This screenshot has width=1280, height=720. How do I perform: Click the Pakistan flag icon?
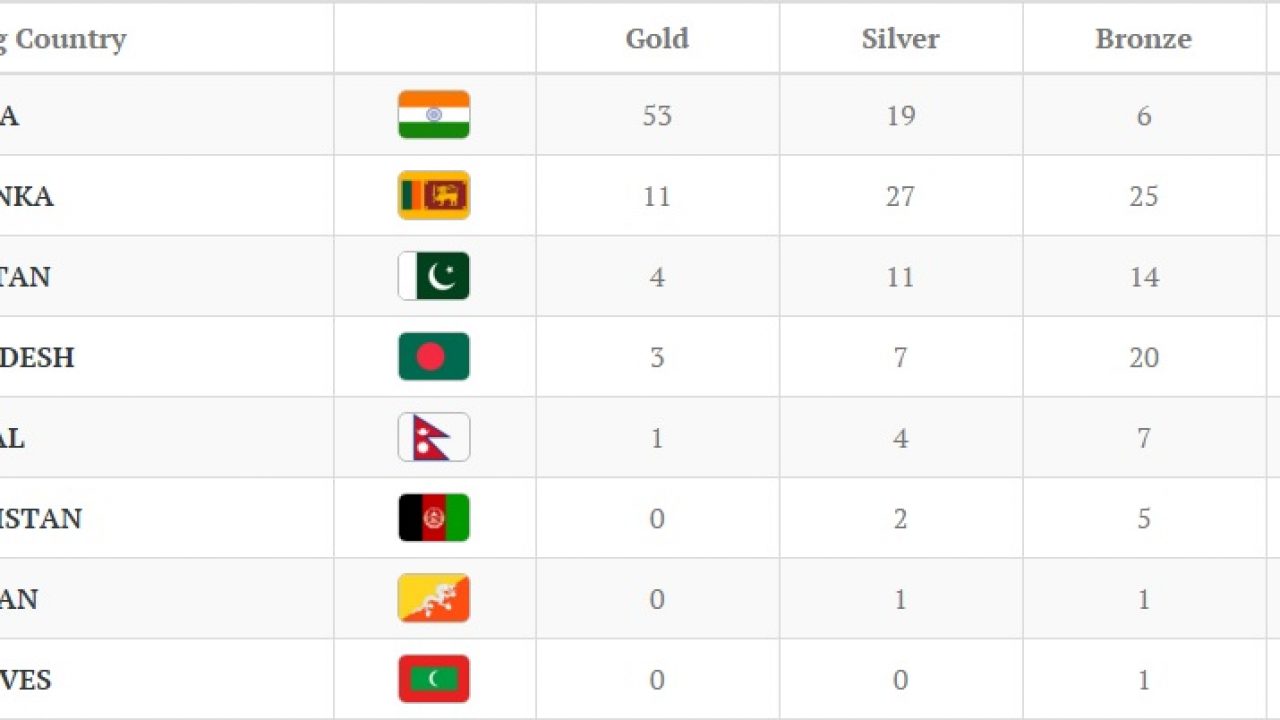(434, 276)
